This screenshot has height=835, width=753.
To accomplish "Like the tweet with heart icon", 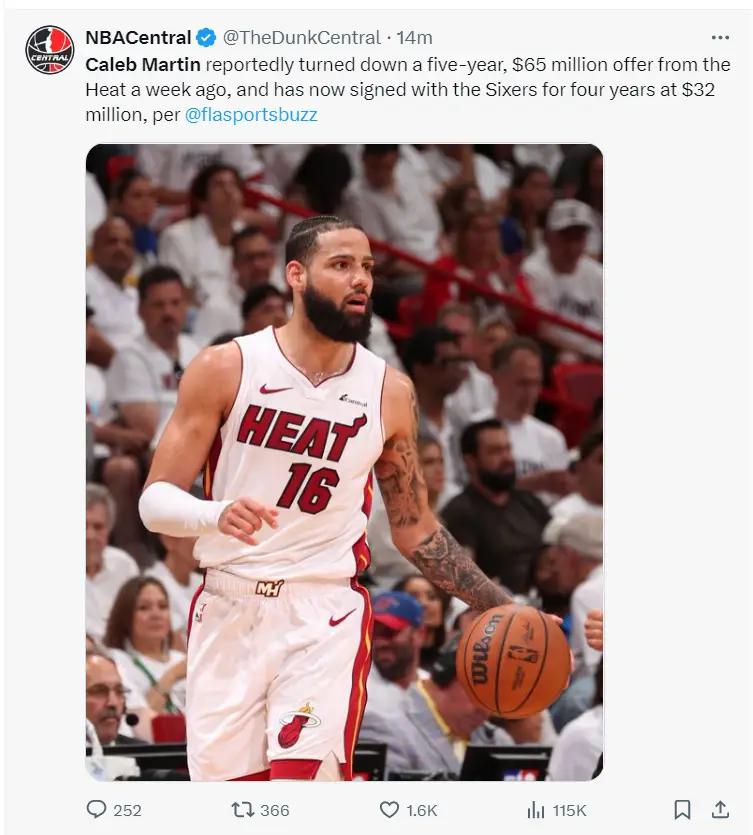I will 389,810.
